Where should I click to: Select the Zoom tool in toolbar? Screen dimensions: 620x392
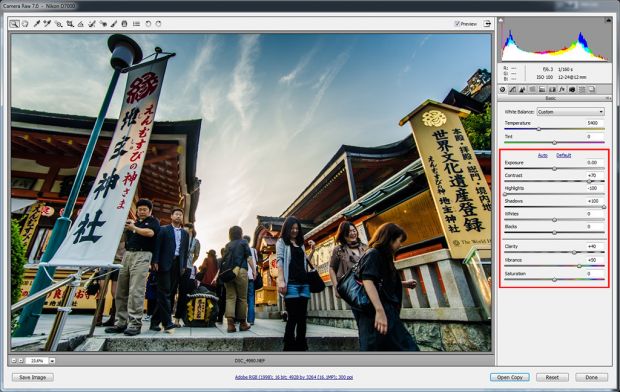[x=14, y=24]
